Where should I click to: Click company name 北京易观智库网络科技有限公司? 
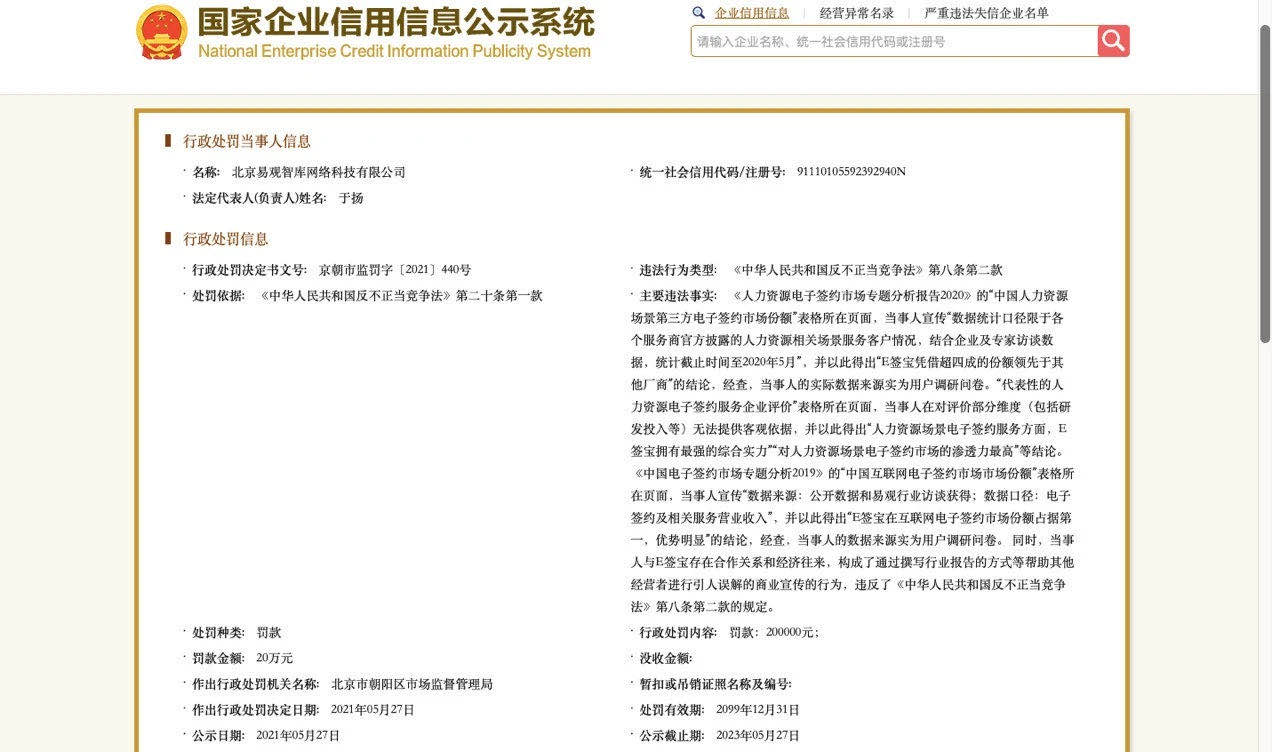[x=318, y=172]
